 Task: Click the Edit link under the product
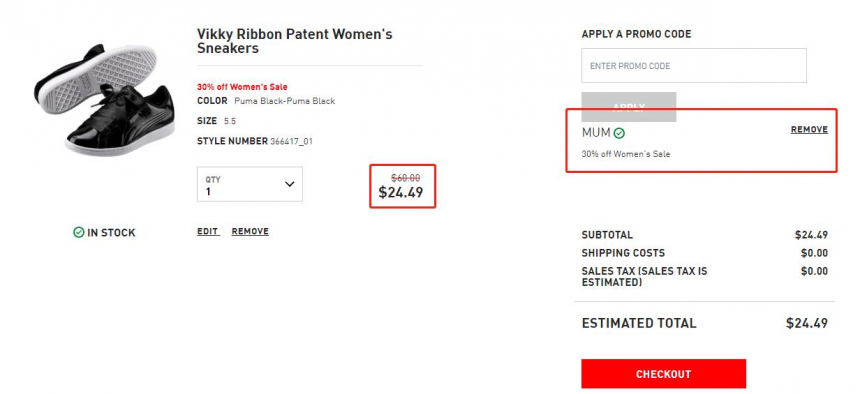(x=208, y=232)
